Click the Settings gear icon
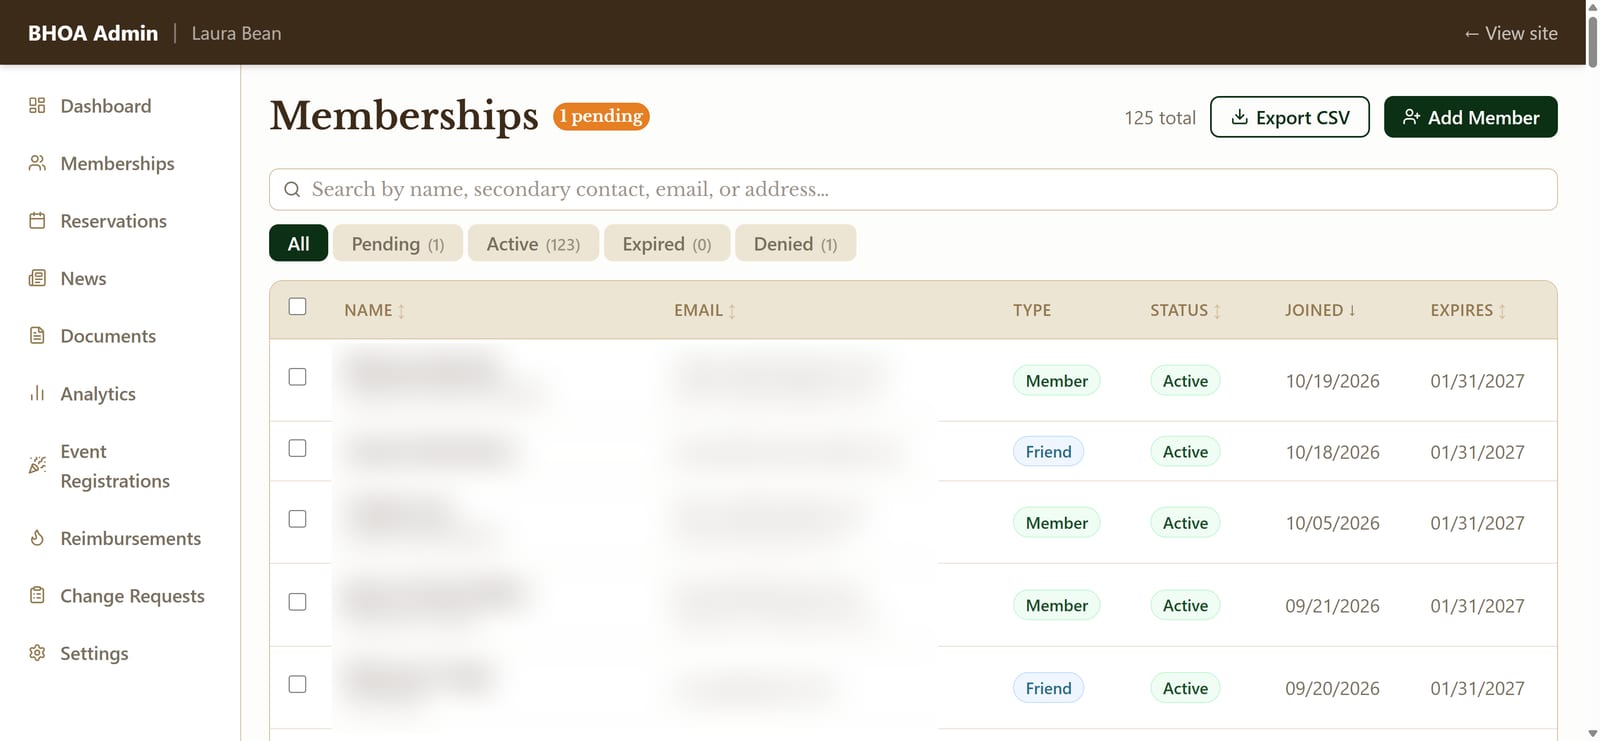This screenshot has width=1600, height=741. [37, 653]
